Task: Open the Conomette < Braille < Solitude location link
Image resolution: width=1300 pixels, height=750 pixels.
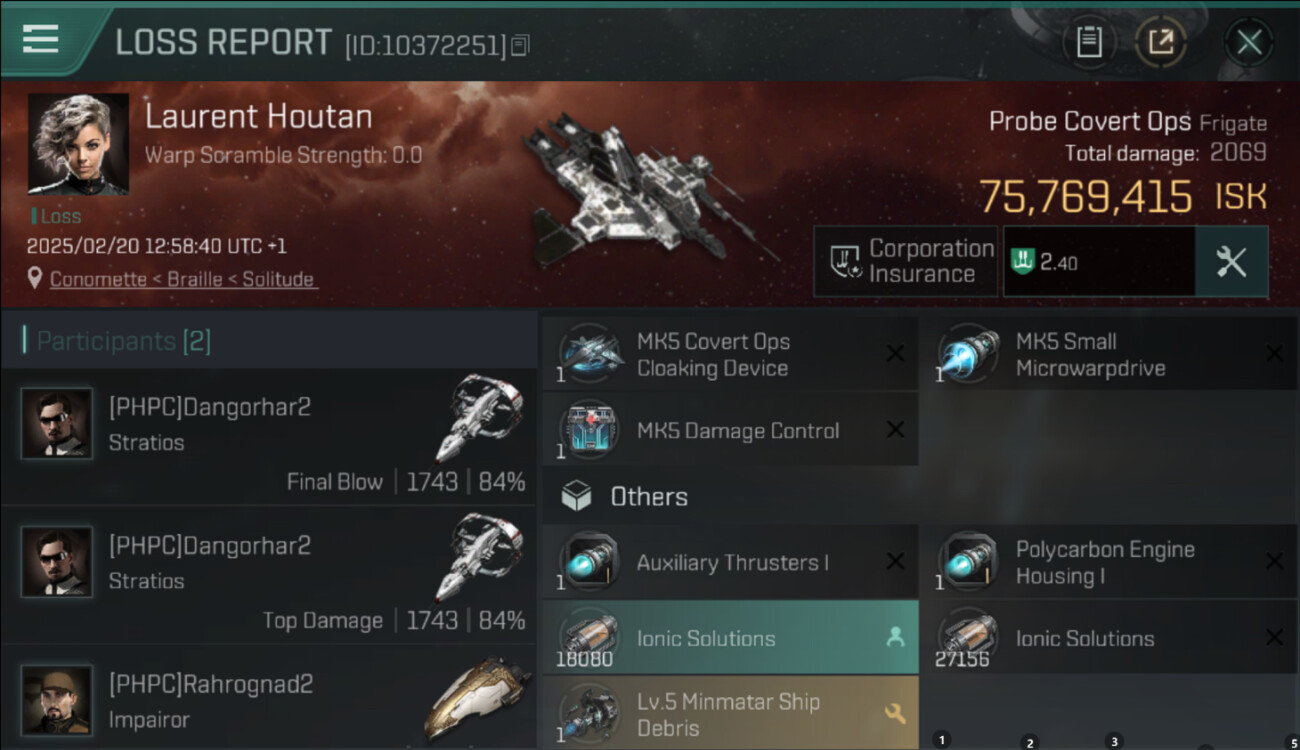Action: [x=183, y=280]
